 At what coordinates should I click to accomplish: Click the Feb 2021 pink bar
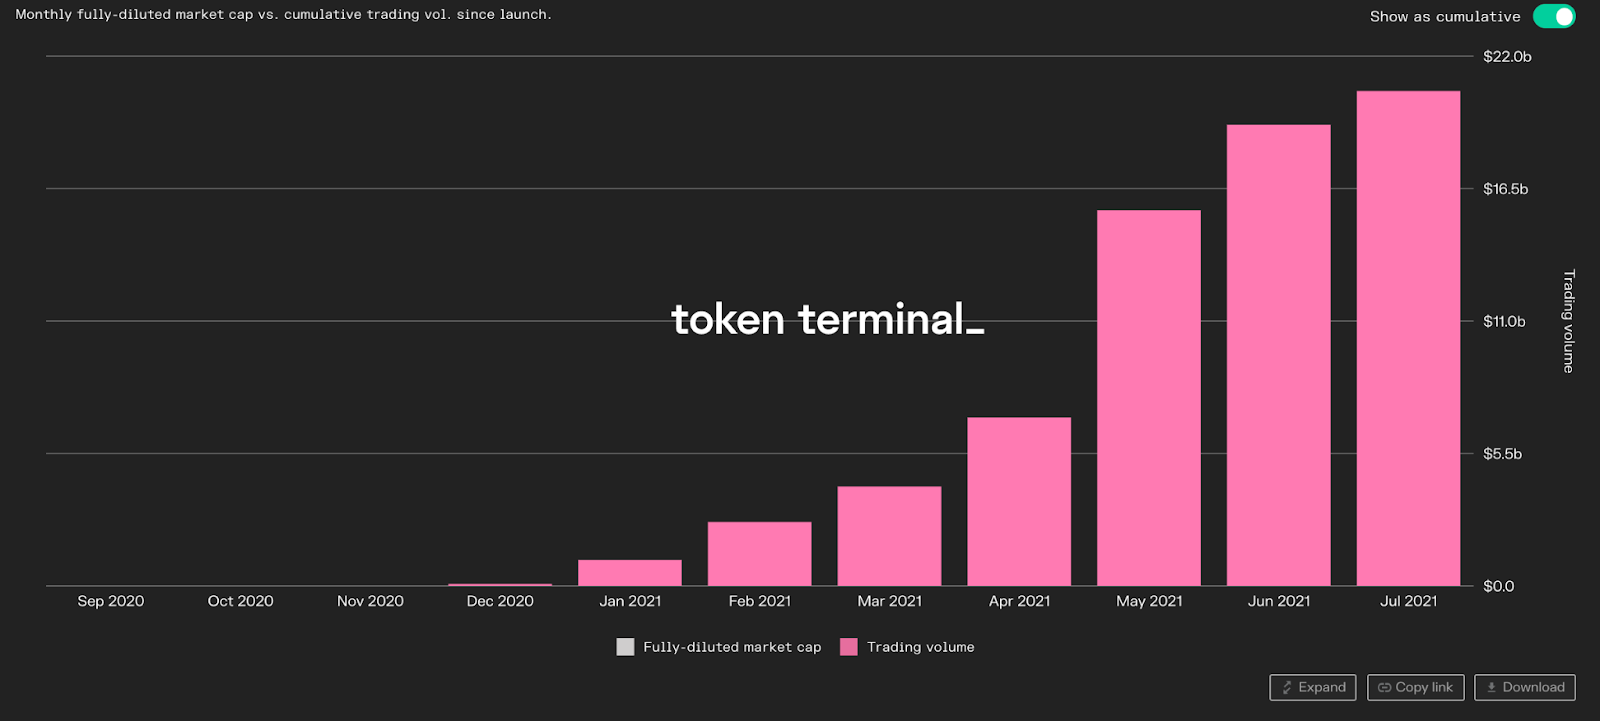point(759,554)
